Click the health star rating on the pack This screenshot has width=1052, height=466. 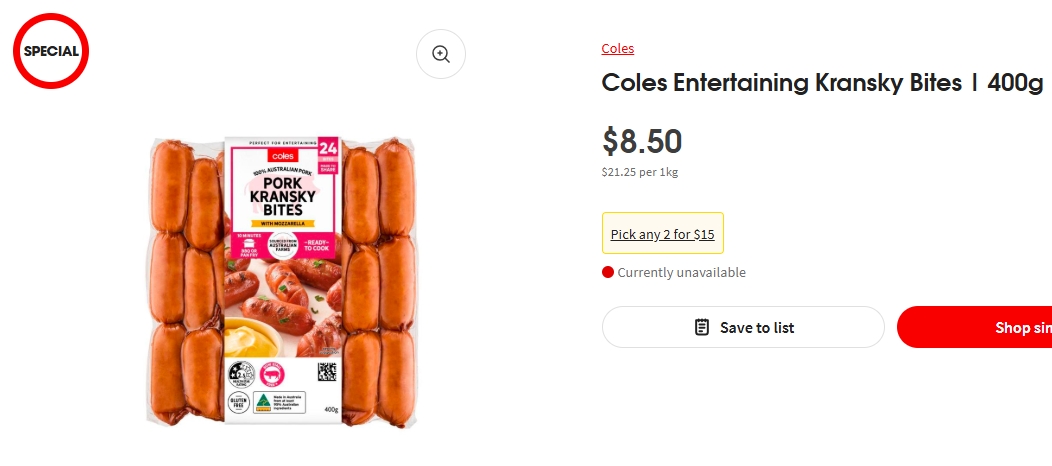coord(240,374)
